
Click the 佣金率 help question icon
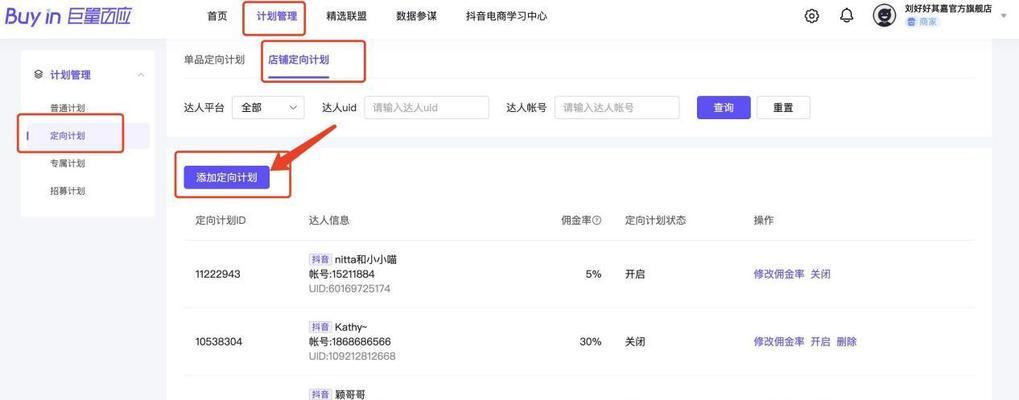click(597, 220)
